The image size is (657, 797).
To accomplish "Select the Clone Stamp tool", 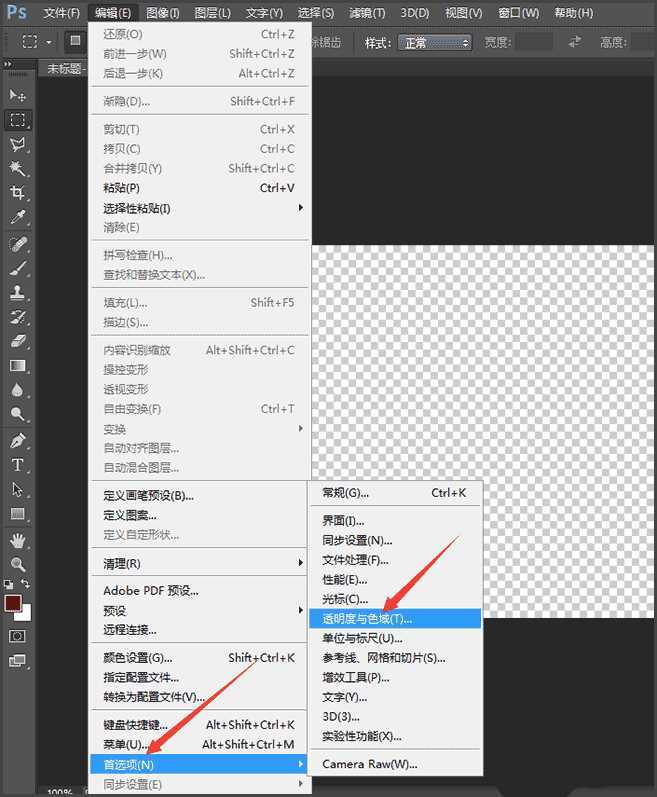I will pyautogui.click(x=17, y=293).
